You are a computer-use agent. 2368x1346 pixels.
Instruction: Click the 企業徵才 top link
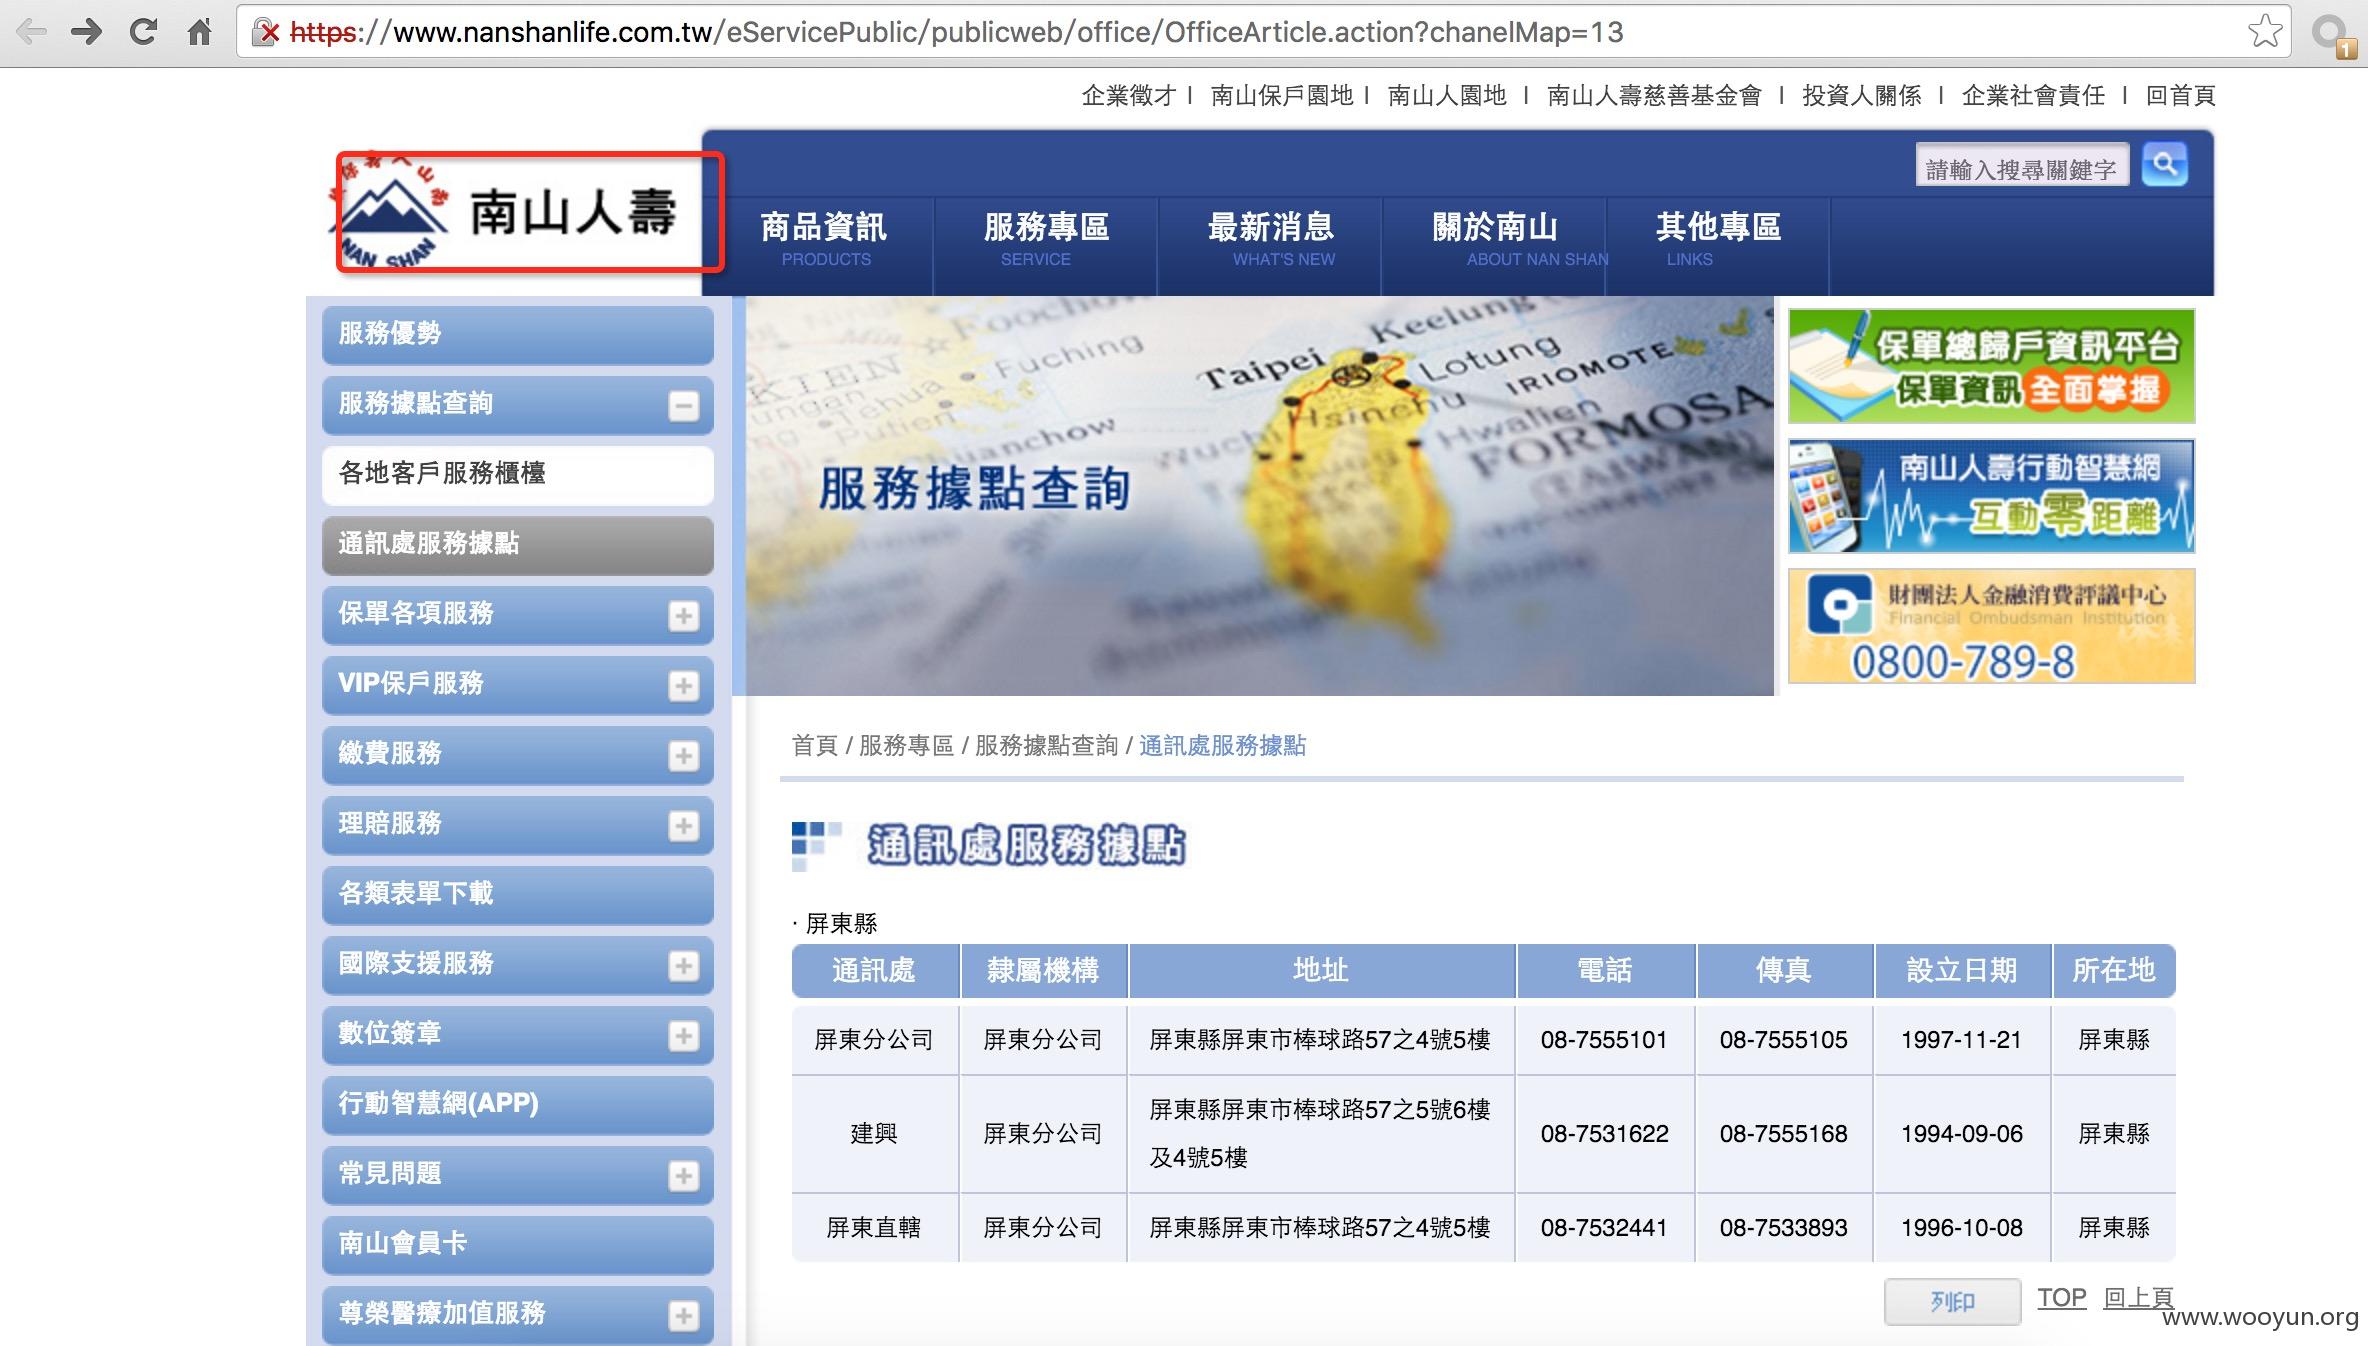pos(1128,96)
